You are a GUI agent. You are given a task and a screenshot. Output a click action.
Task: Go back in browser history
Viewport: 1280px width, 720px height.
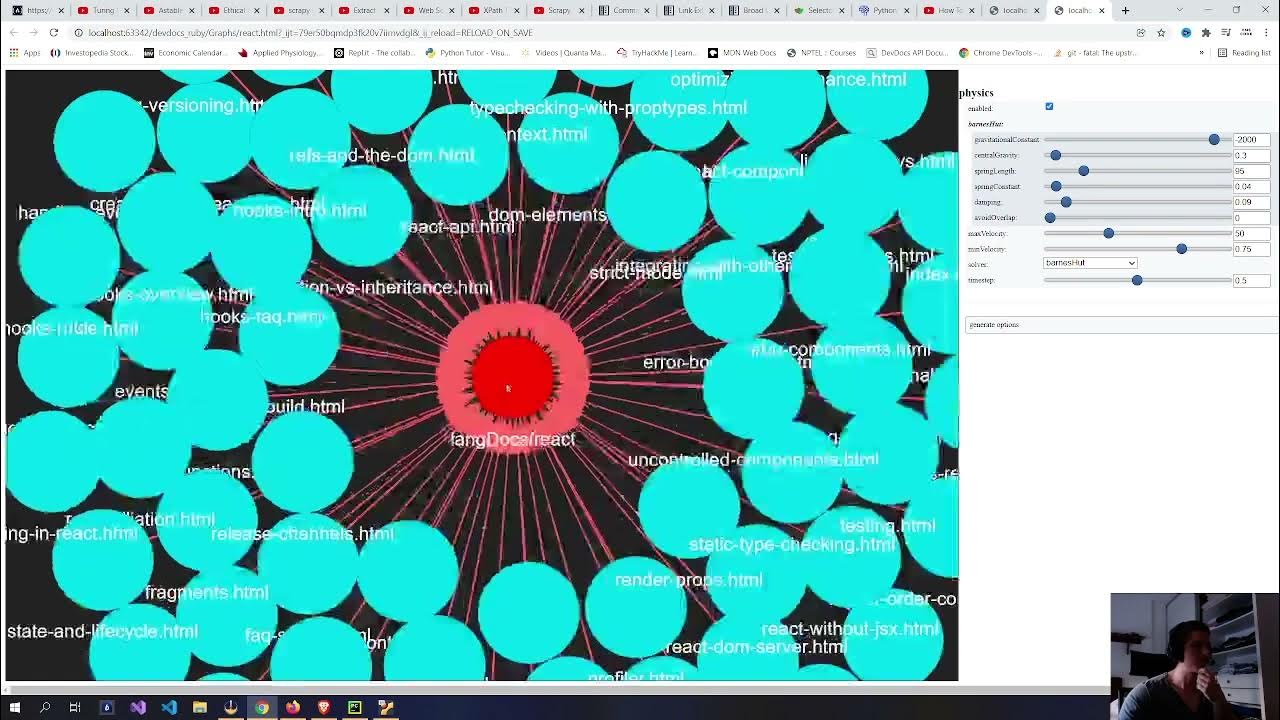coord(14,32)
